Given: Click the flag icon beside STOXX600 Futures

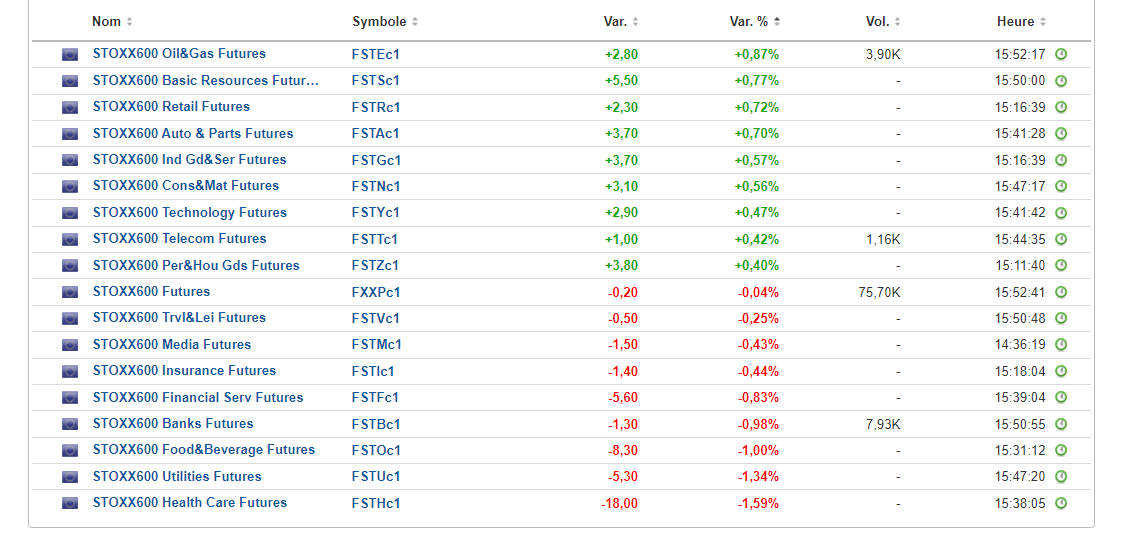Looking at the screenshot, I should (x=70, y=292).
